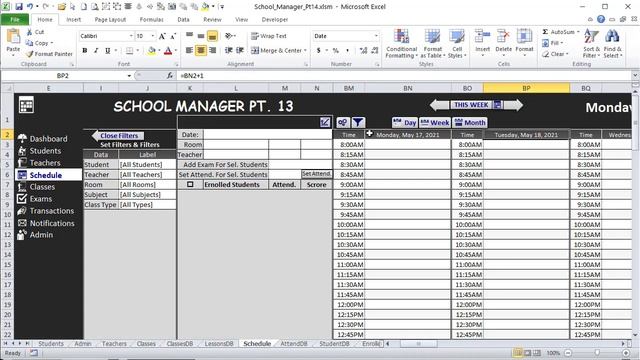Screen dimensions: 640x360
Task: Switch to the Insert ribbon tab
Action: point(73,20)
